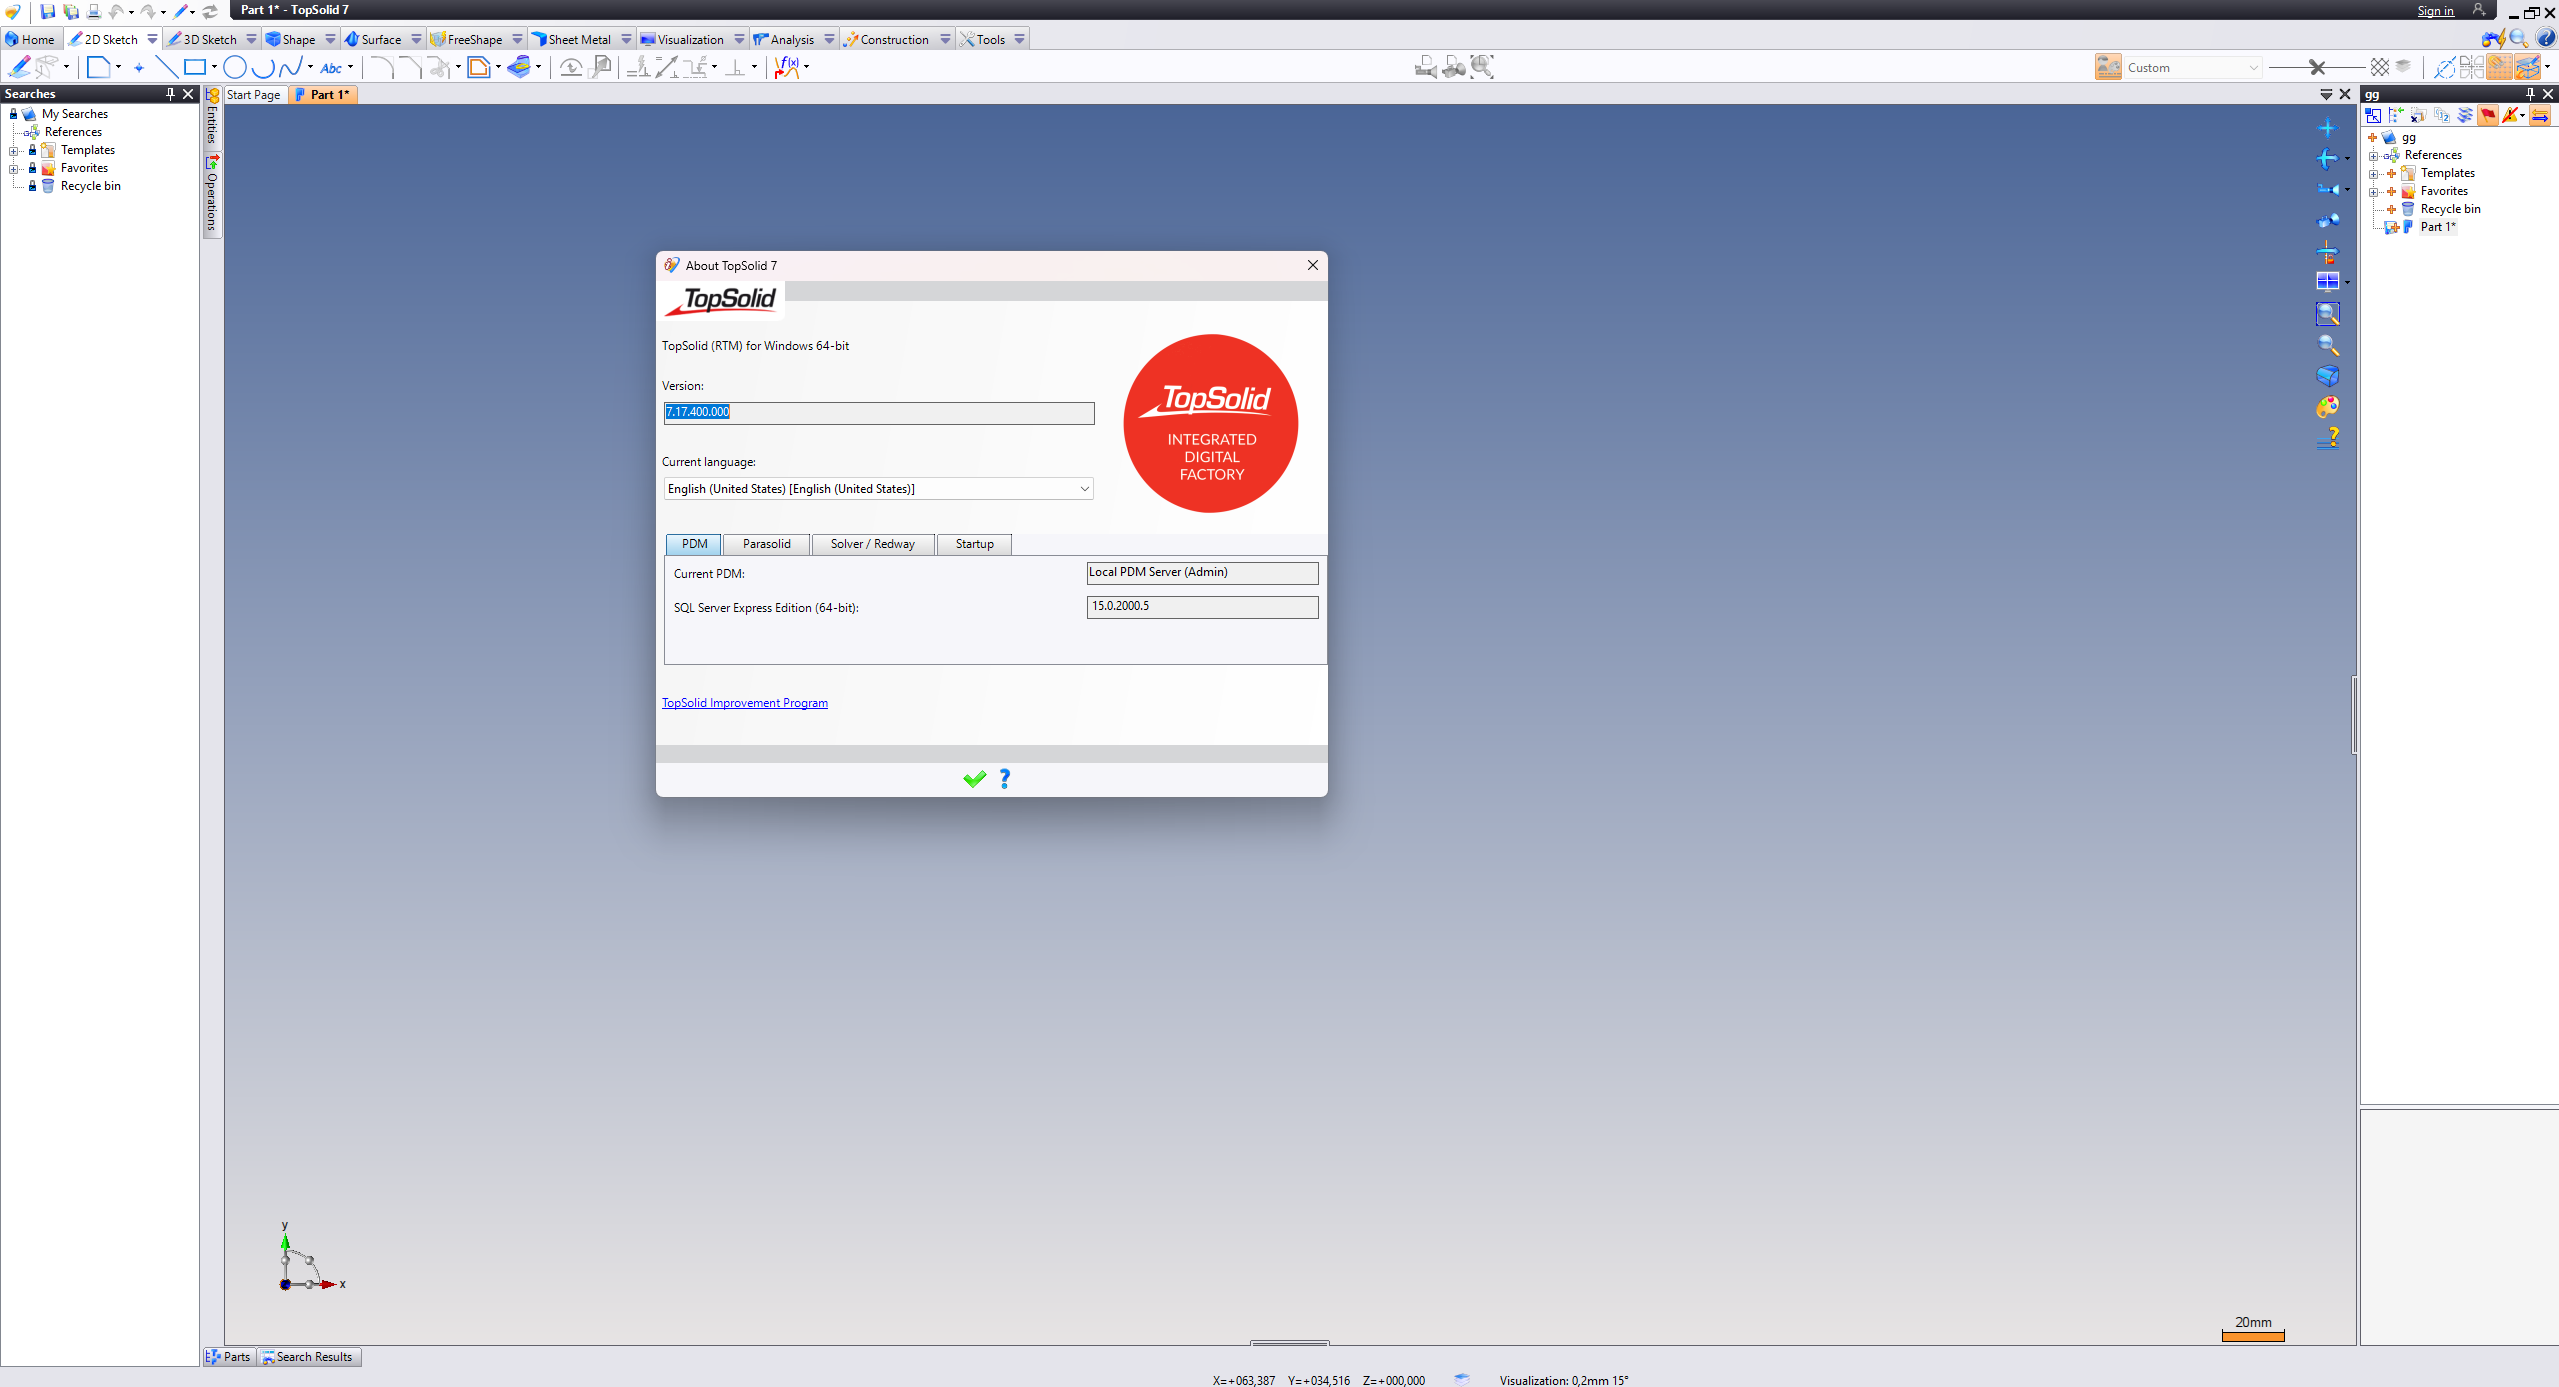Click the red flag icon in the gg panel
The height and width of the screenshot is (1387, 2559).
click(2487, 115)
